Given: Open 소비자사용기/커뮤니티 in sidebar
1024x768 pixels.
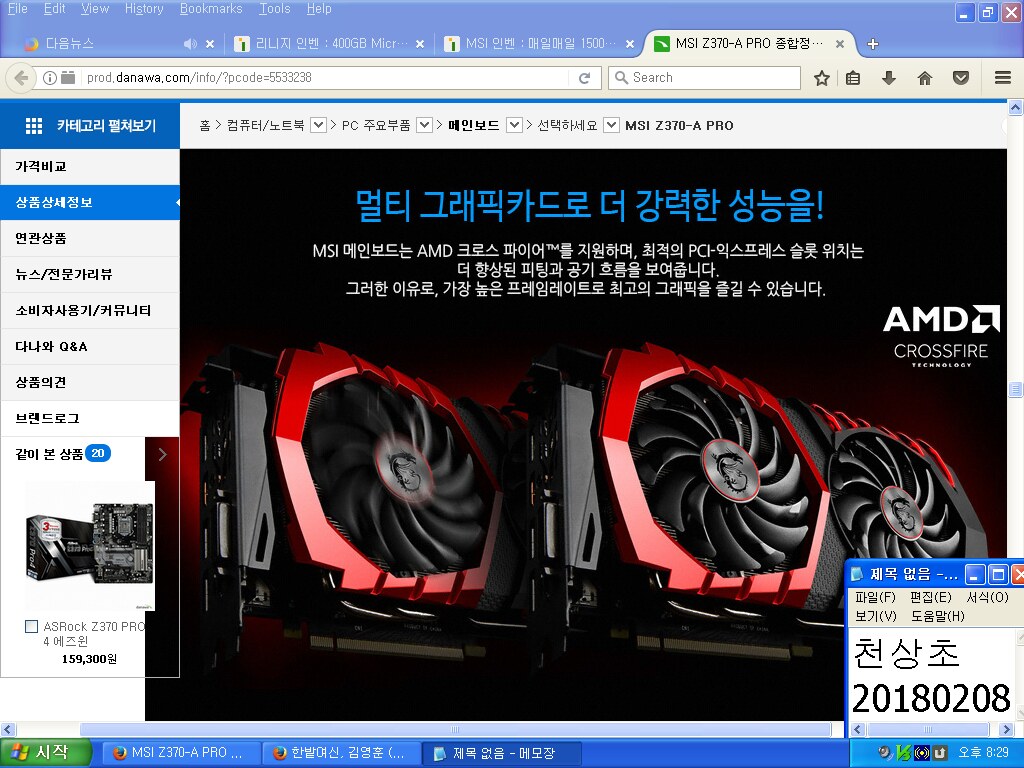Looking at the screenshot, I should click(x=90, y=310).
